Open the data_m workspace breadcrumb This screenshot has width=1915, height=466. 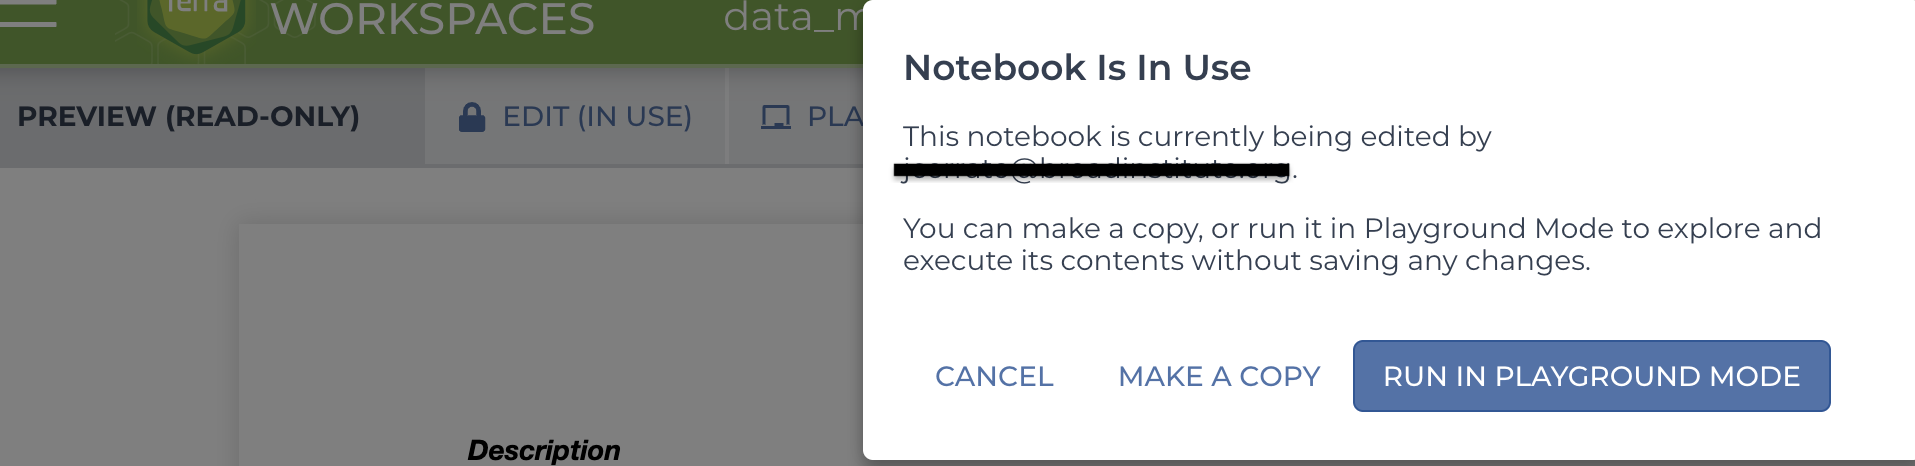(793, 16)
